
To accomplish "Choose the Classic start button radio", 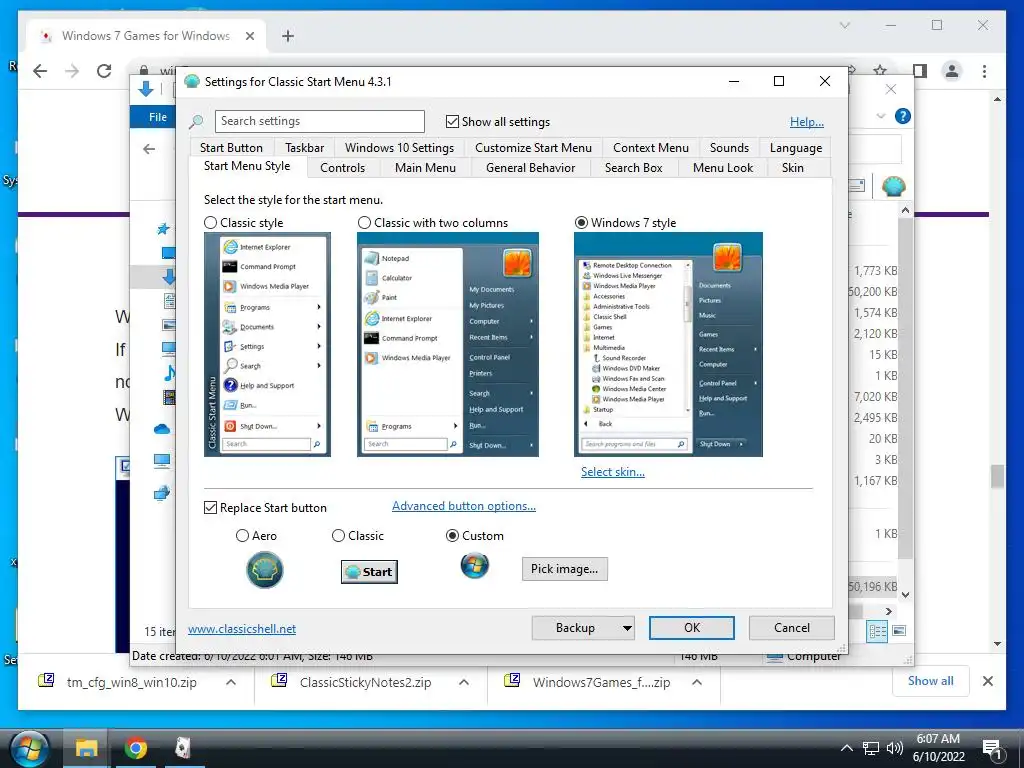I will pyautogui.click(x=338, y=536).
